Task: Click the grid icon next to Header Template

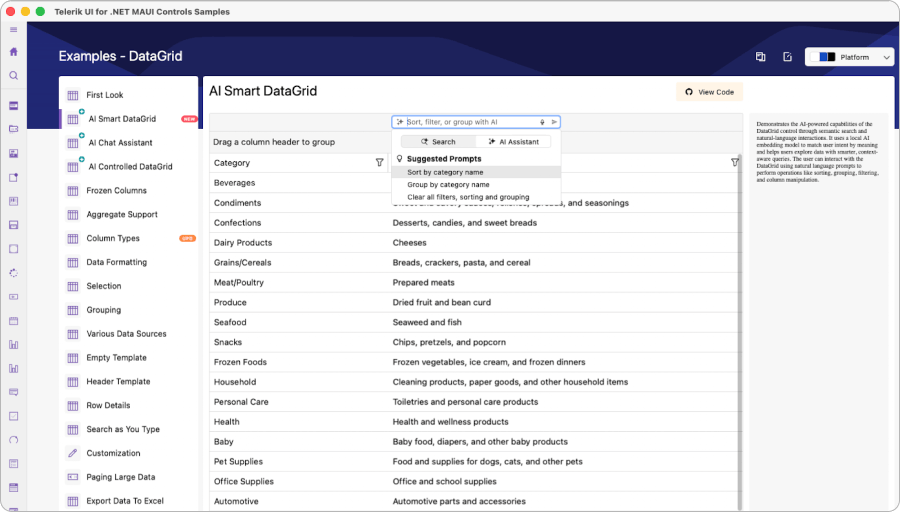Action: coord(73,382)
